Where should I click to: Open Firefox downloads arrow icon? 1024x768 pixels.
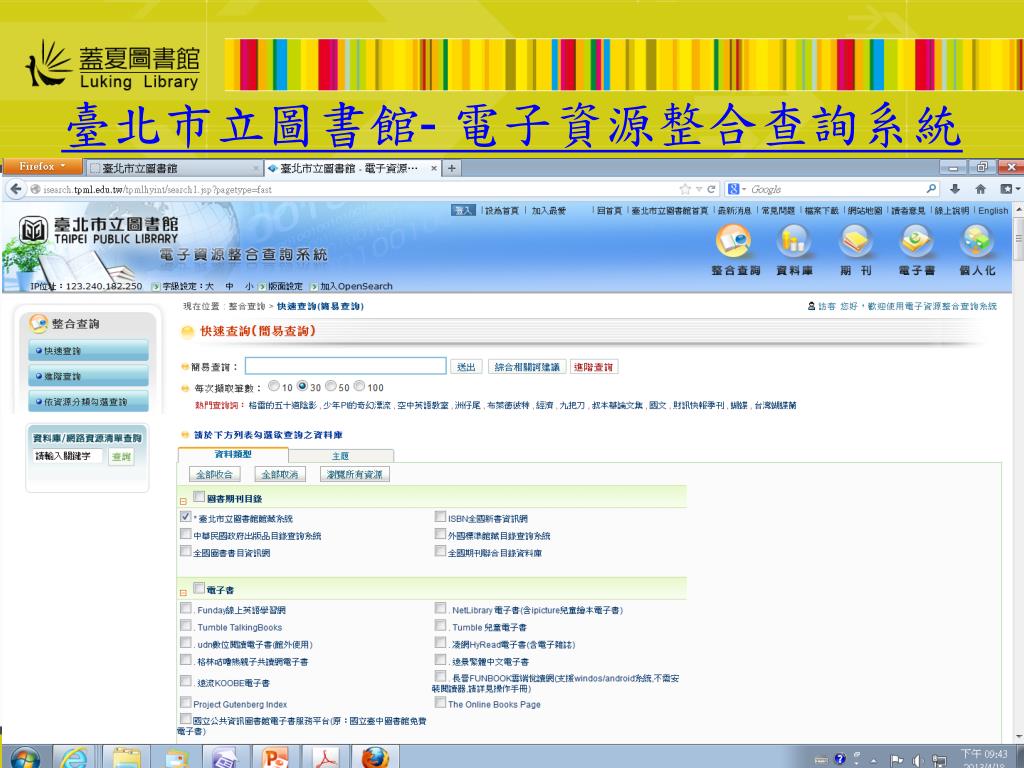tap(955, 189)
